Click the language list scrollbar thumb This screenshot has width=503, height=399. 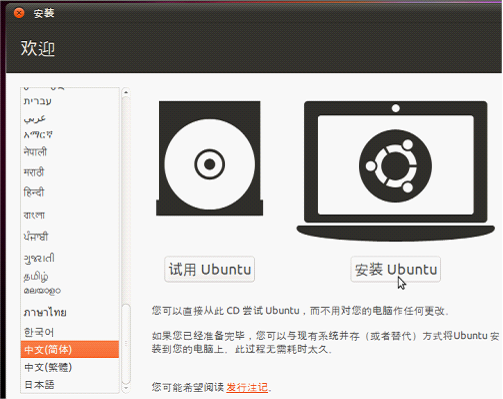tap(126, 344)
